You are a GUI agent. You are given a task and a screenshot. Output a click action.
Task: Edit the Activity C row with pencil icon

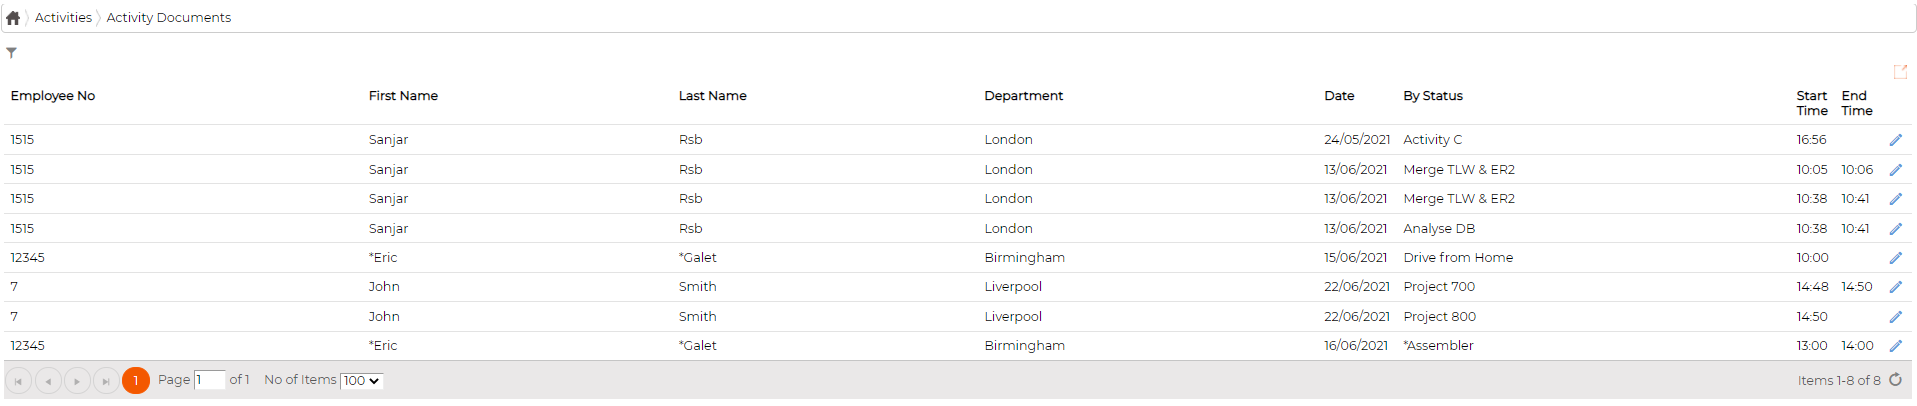click(x=1895, y=140)
